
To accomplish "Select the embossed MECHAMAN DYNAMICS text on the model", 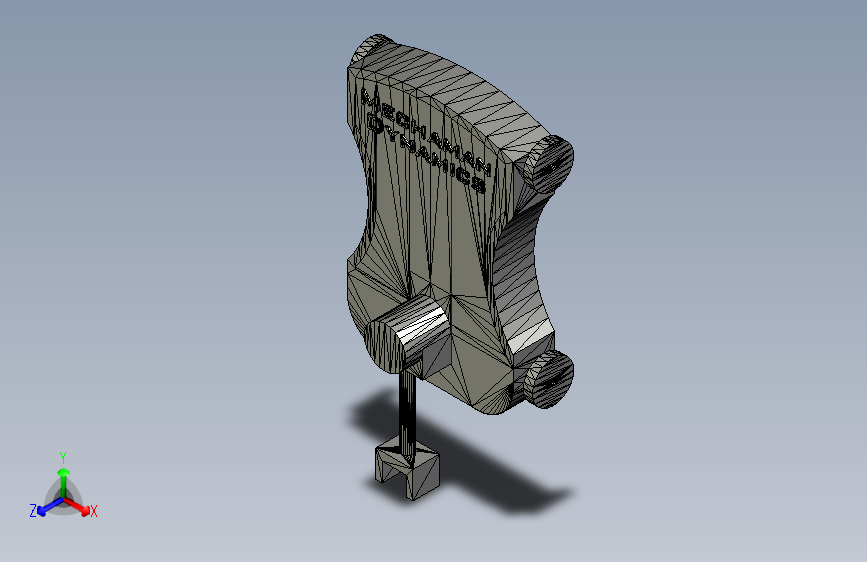I will 426,140.
